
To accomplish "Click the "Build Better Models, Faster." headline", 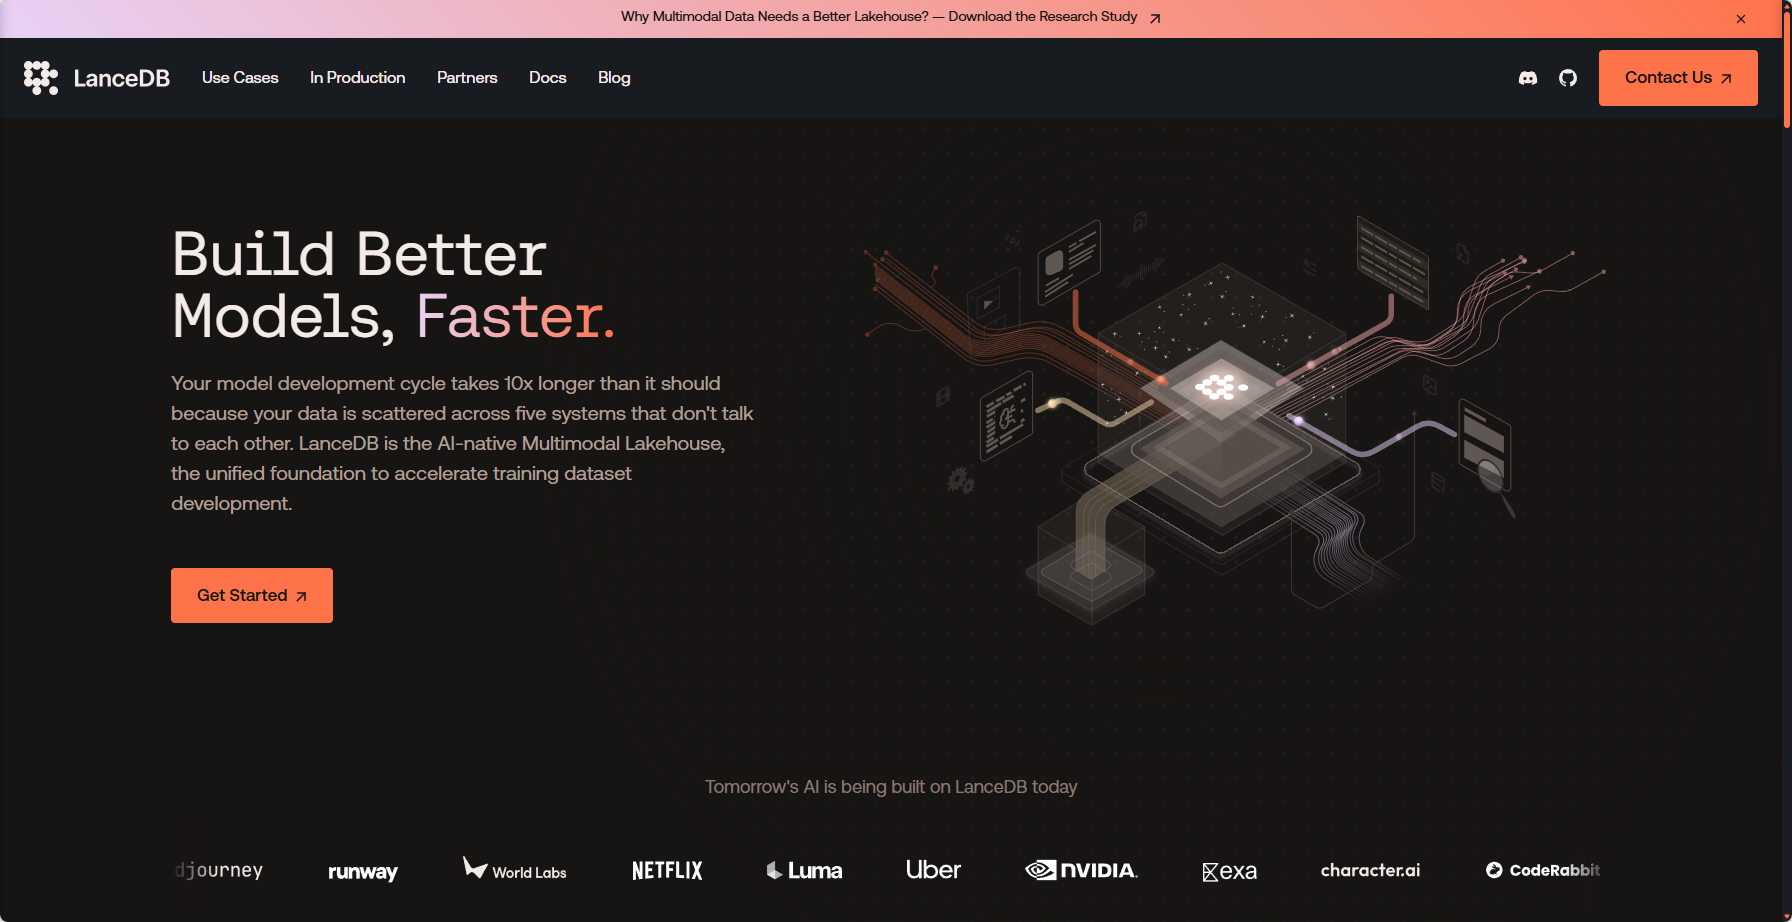I will pos(394,285).
